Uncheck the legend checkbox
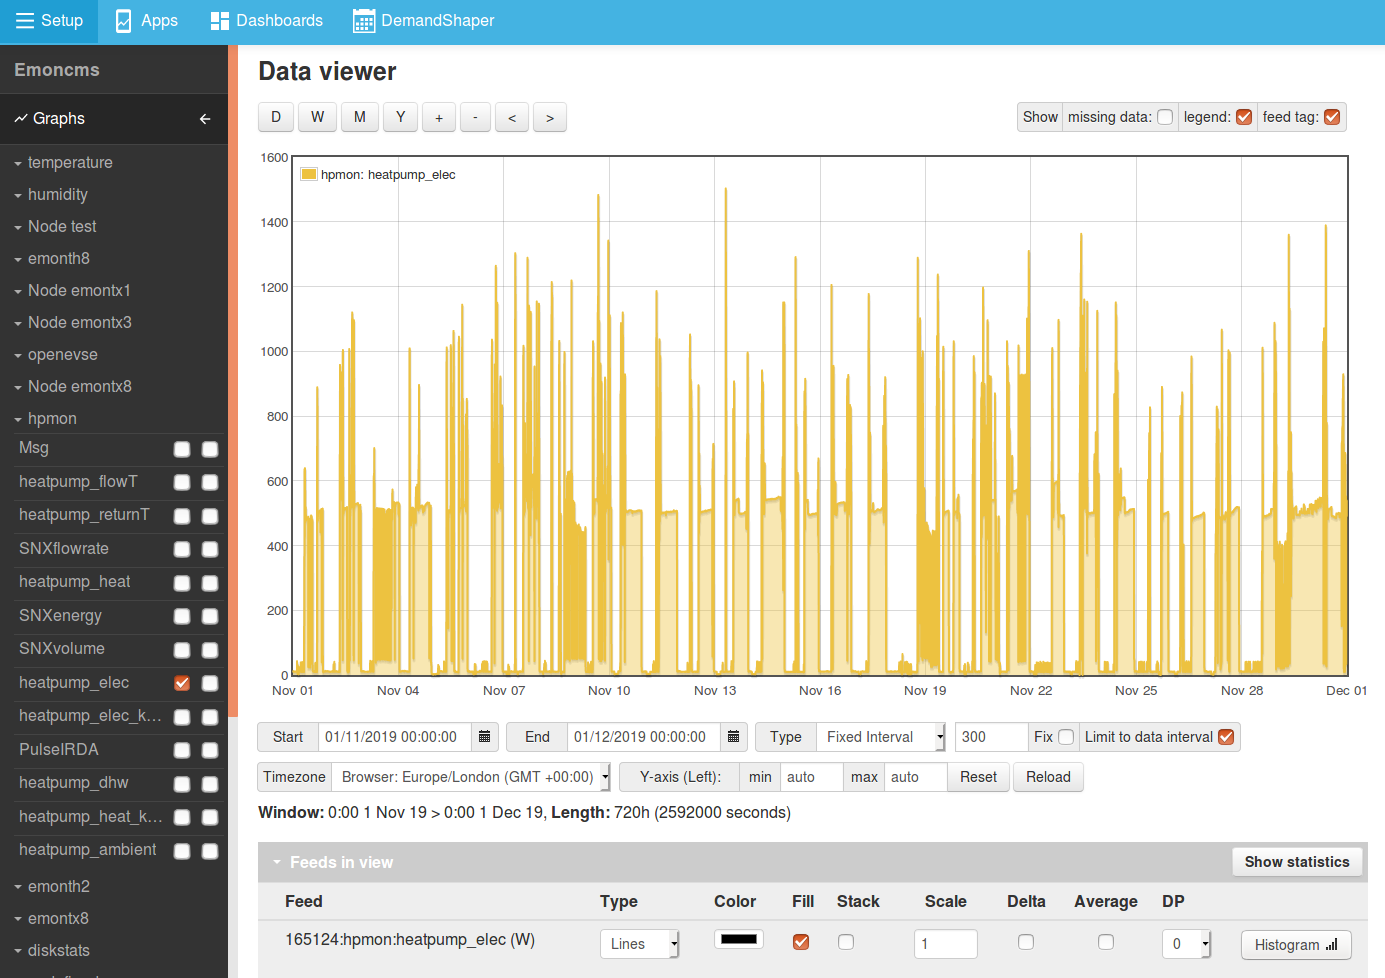 [1244, 117]
